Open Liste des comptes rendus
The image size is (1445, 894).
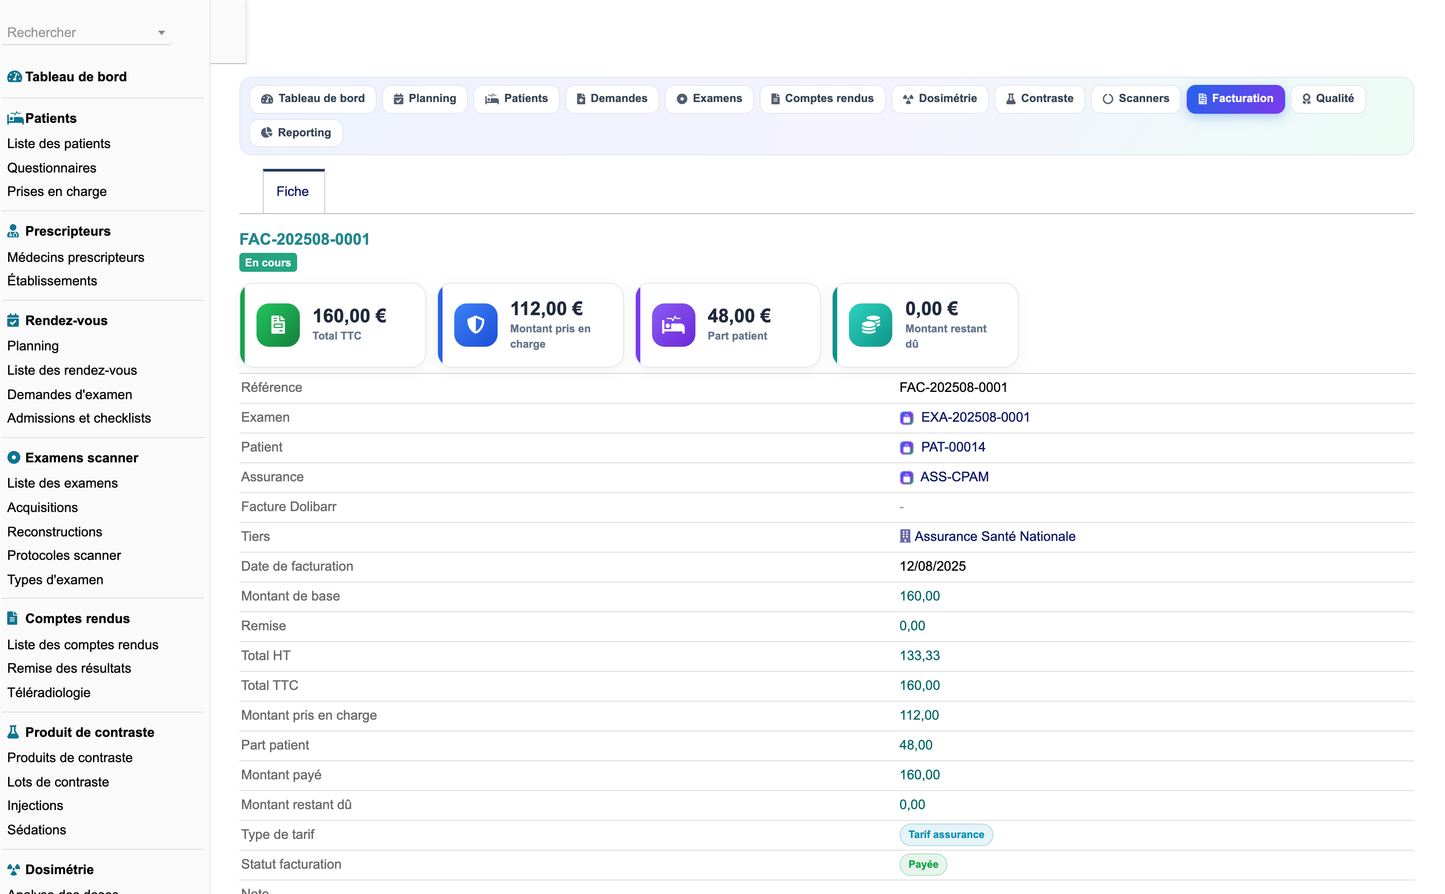(83, 645)
